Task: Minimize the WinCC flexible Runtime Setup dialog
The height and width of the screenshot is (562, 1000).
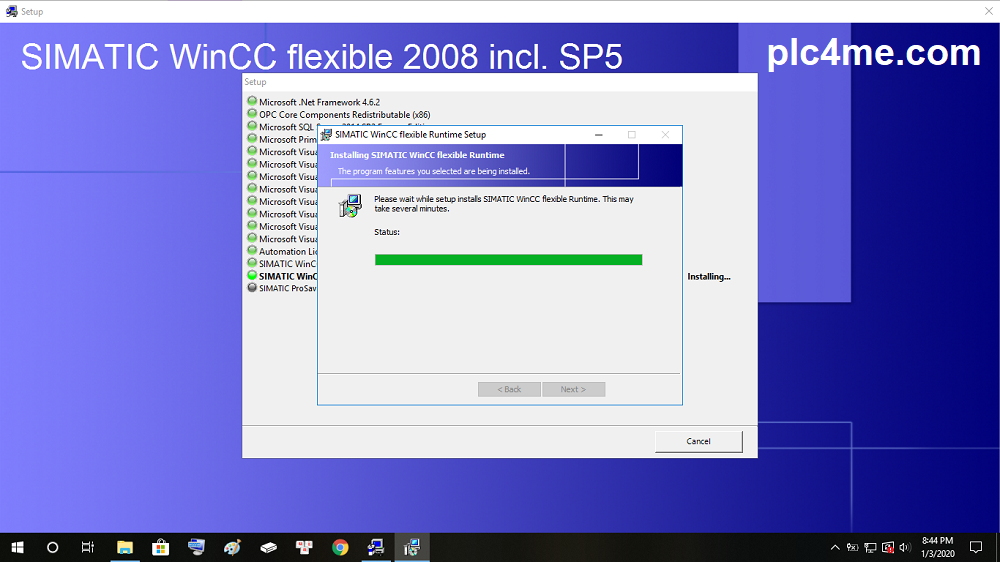Action: [598, 135]
